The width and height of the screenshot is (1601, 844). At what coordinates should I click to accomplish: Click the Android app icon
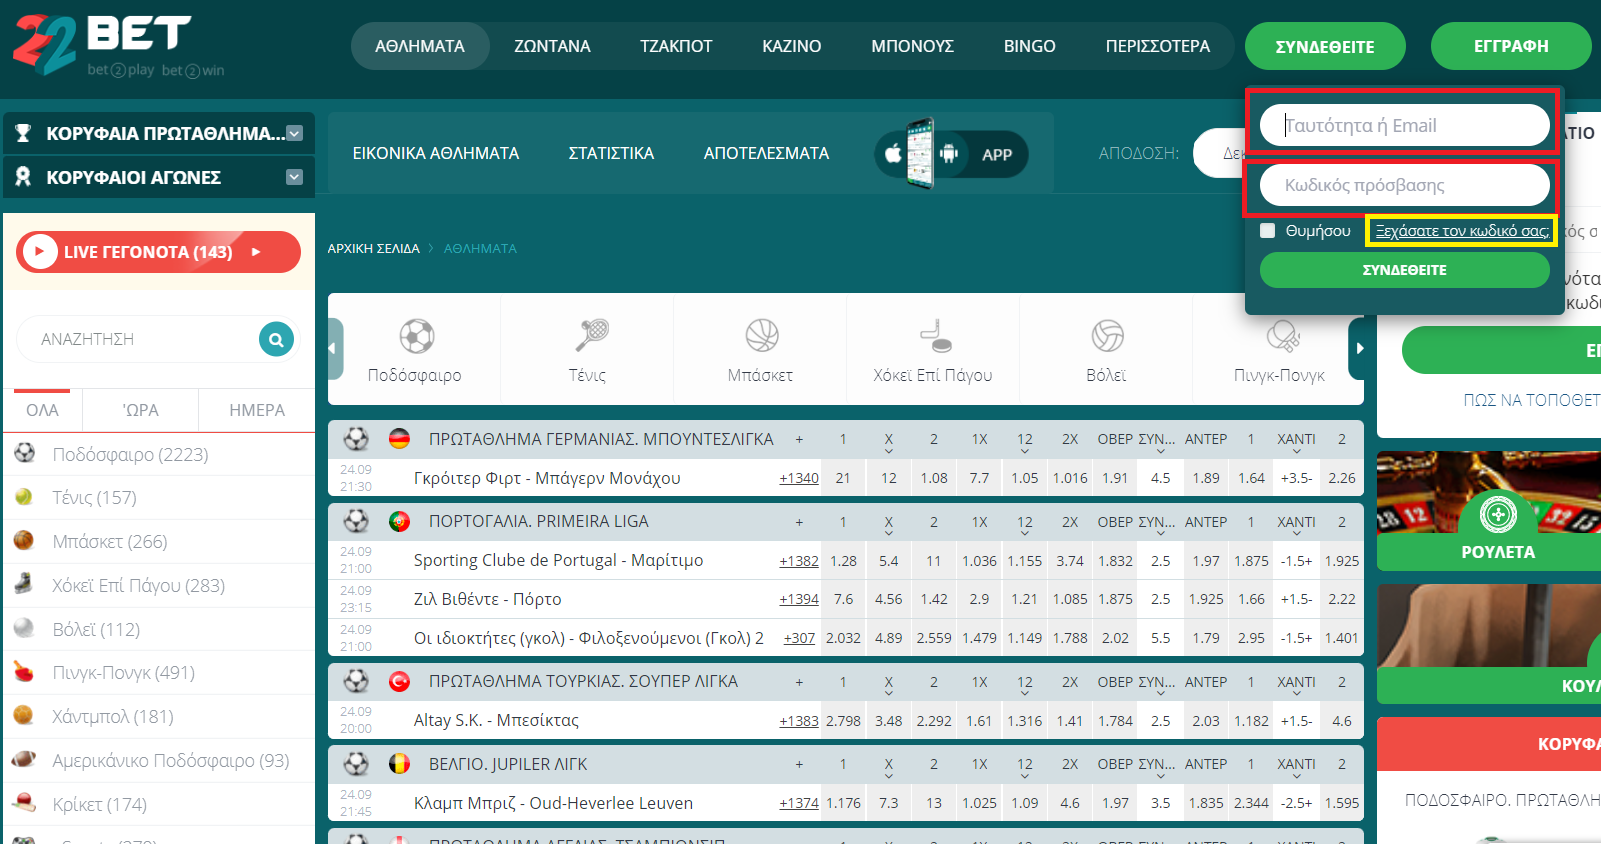click(x=949, y=154)
